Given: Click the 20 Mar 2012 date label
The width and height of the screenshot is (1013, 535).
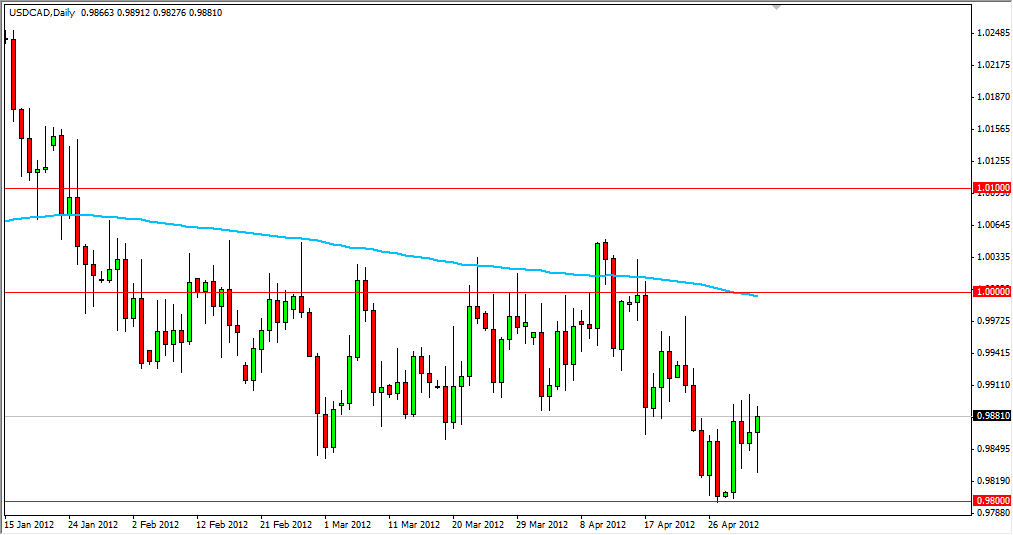Looking at the screenshot, I should [477, 524].
